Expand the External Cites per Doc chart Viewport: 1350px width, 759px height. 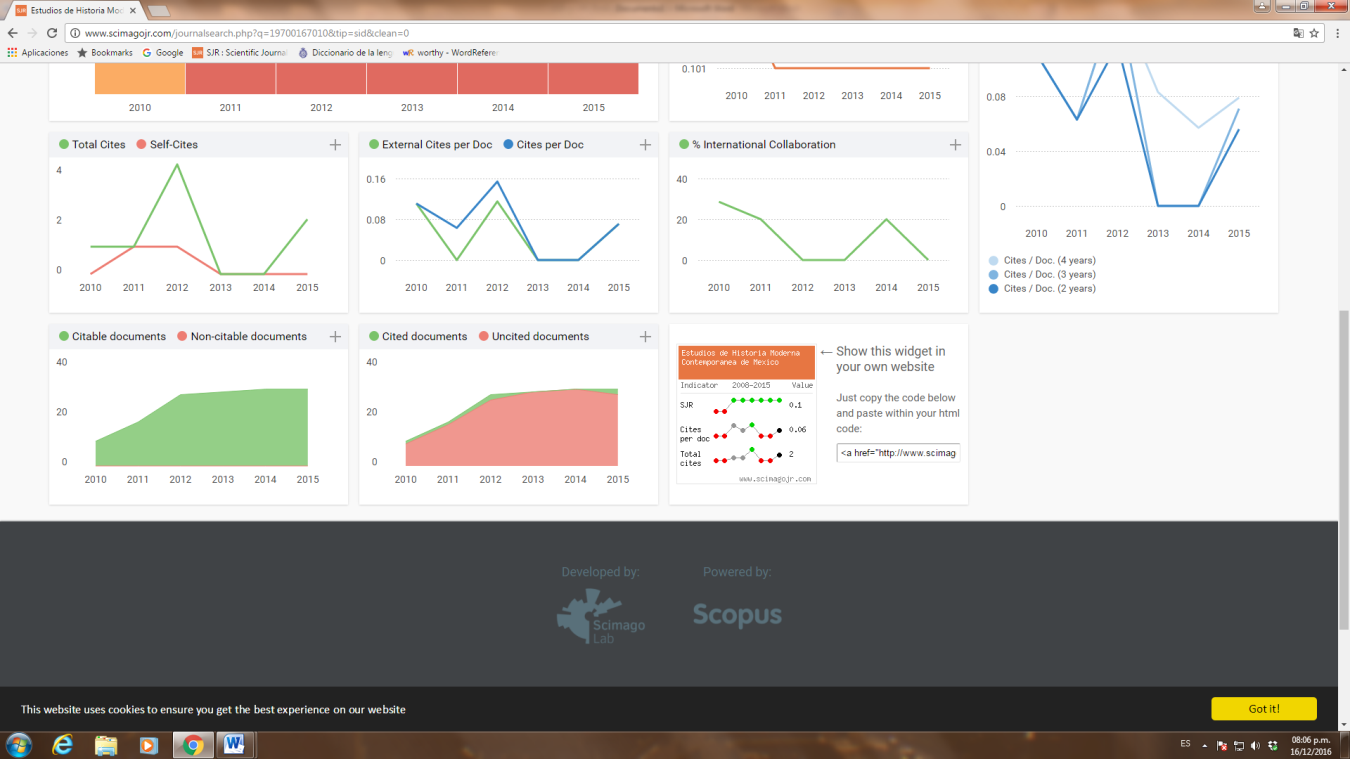[x=645, y=145]
